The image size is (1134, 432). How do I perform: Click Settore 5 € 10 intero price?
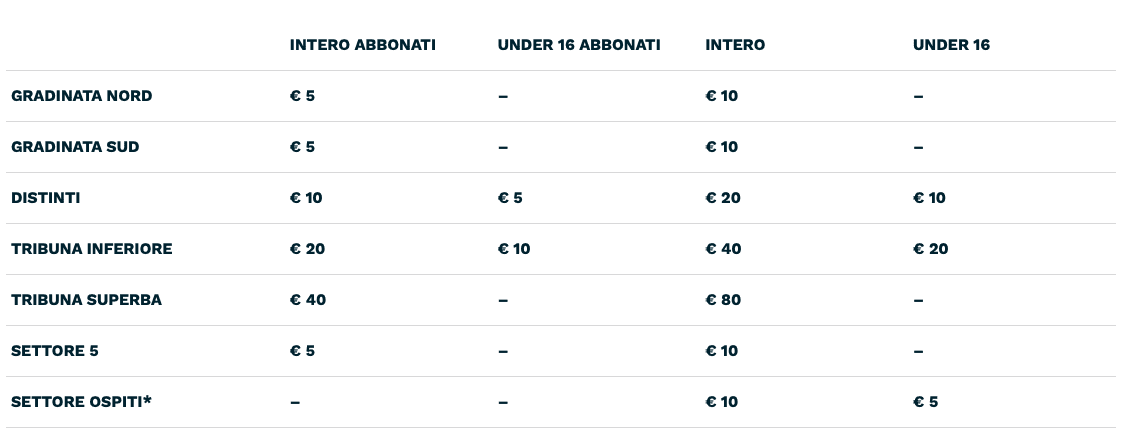point(722,351)
